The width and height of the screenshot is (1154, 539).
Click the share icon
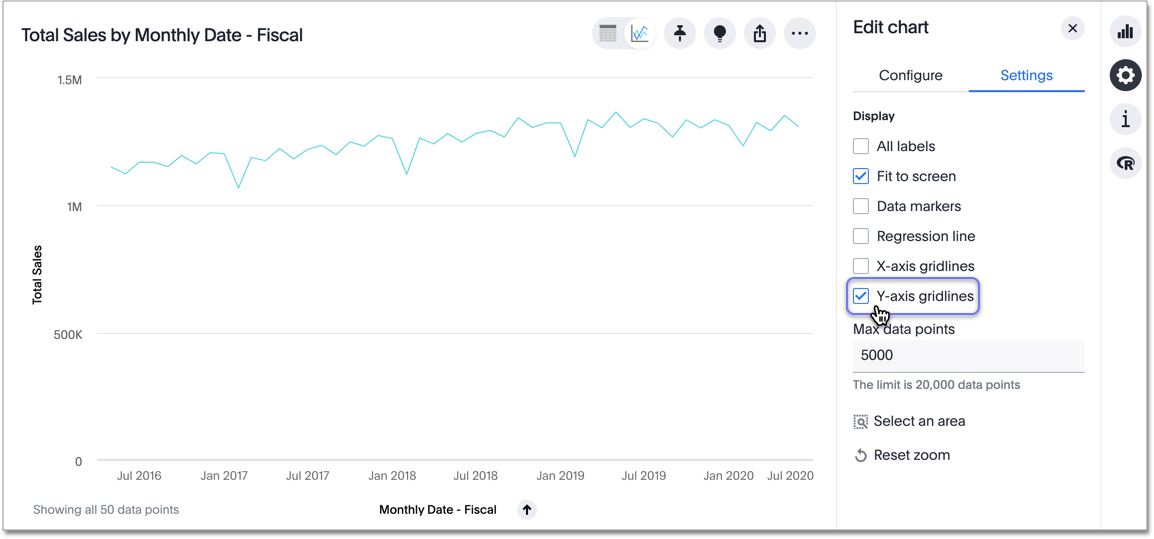pyautogui.click(x=760, y=34)
